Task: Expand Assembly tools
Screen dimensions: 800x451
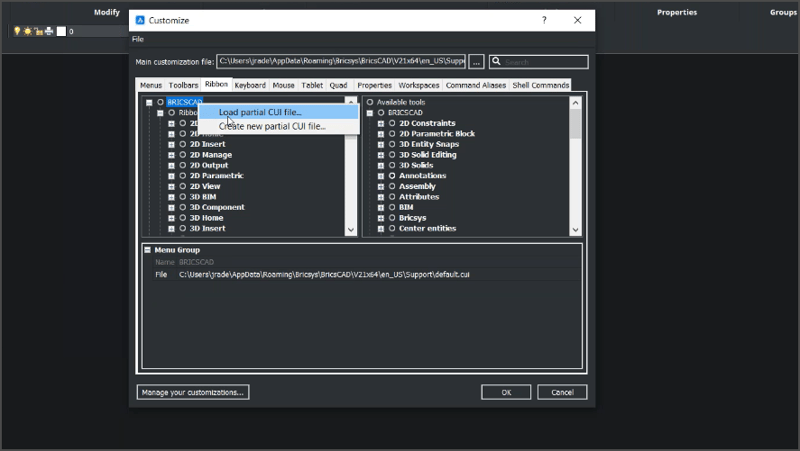Action: click(381, 187)
